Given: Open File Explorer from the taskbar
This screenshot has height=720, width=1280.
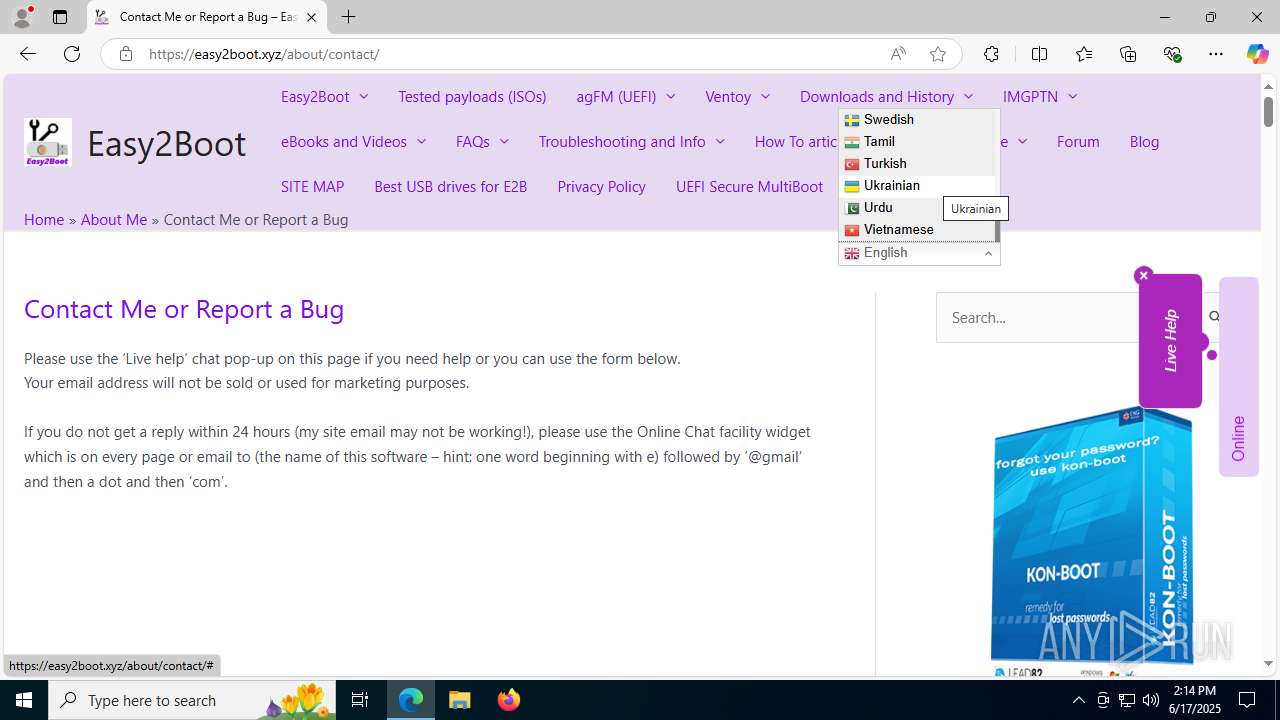Looking at the screenshot, I should (460, 700).
